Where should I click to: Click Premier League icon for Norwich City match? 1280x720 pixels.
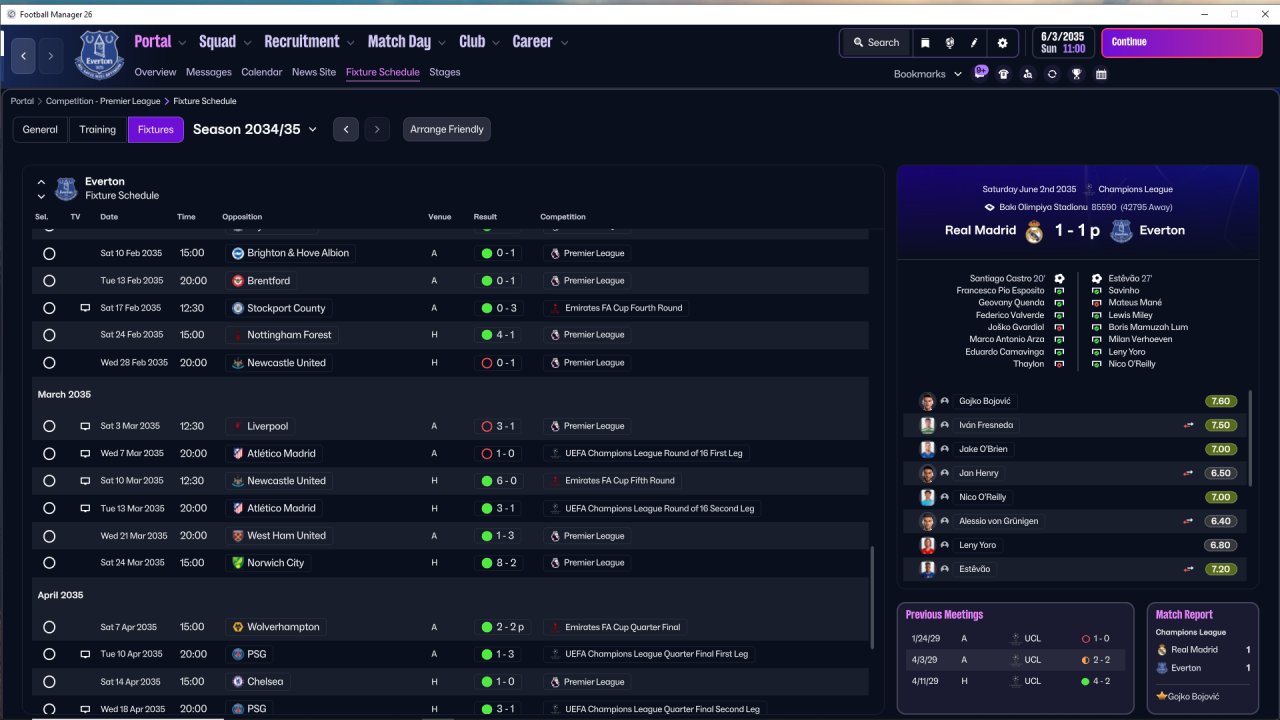pyautogui.click(x=554, y=563)
